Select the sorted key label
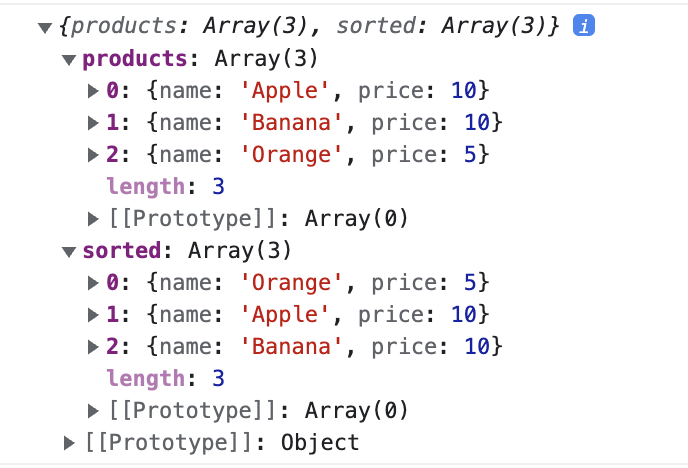 pyautogui.click(x=122, y=250)
